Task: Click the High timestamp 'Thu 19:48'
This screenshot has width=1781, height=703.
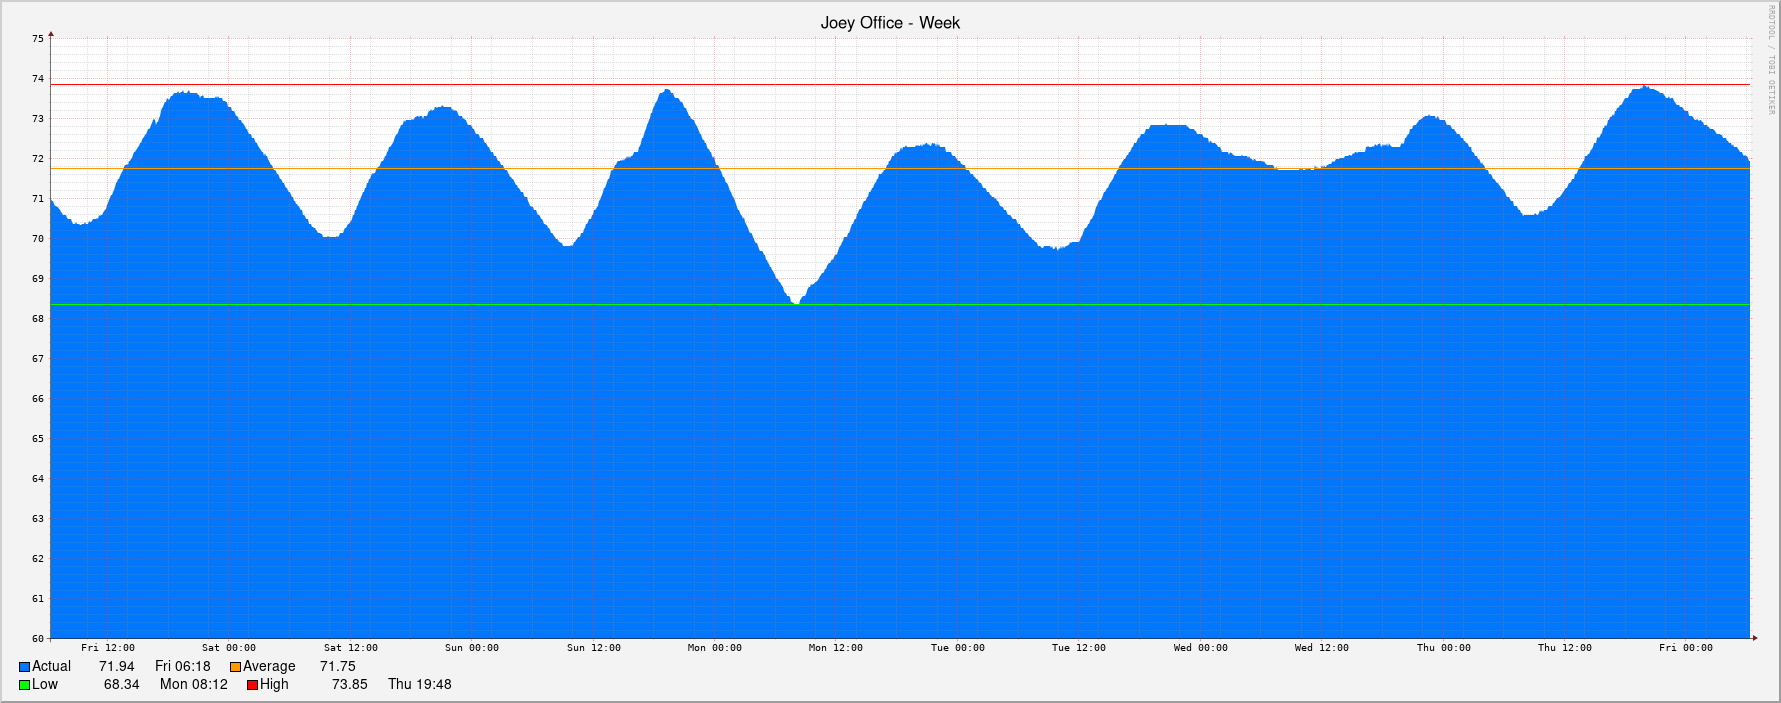Action: click(420, 685)
